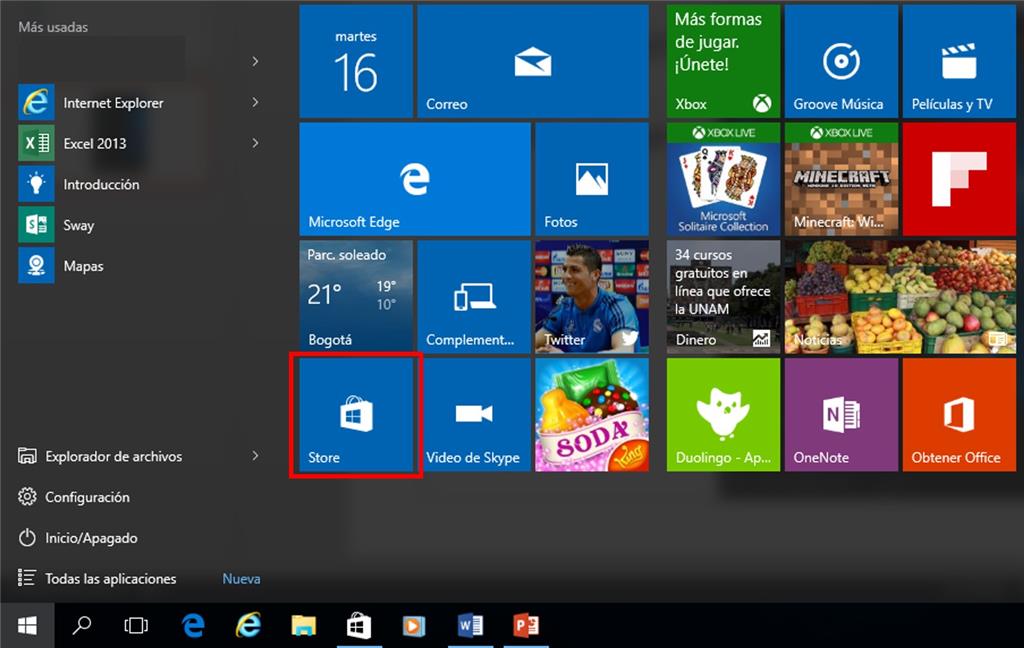Click the Windows Start button
Image resolution: width=1024 pixels, height=648 pixels.
tap(27, 626)
